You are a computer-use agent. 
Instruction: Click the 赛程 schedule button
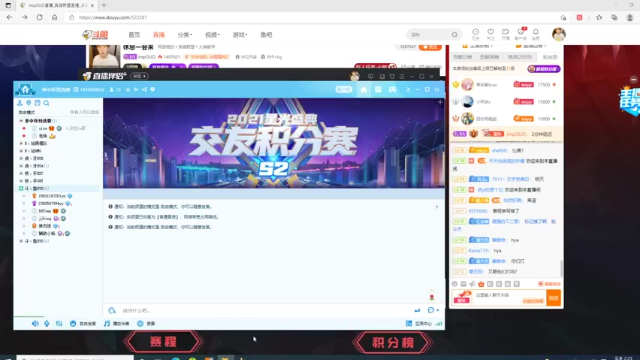pyautogui.click(x=163, y=342)
